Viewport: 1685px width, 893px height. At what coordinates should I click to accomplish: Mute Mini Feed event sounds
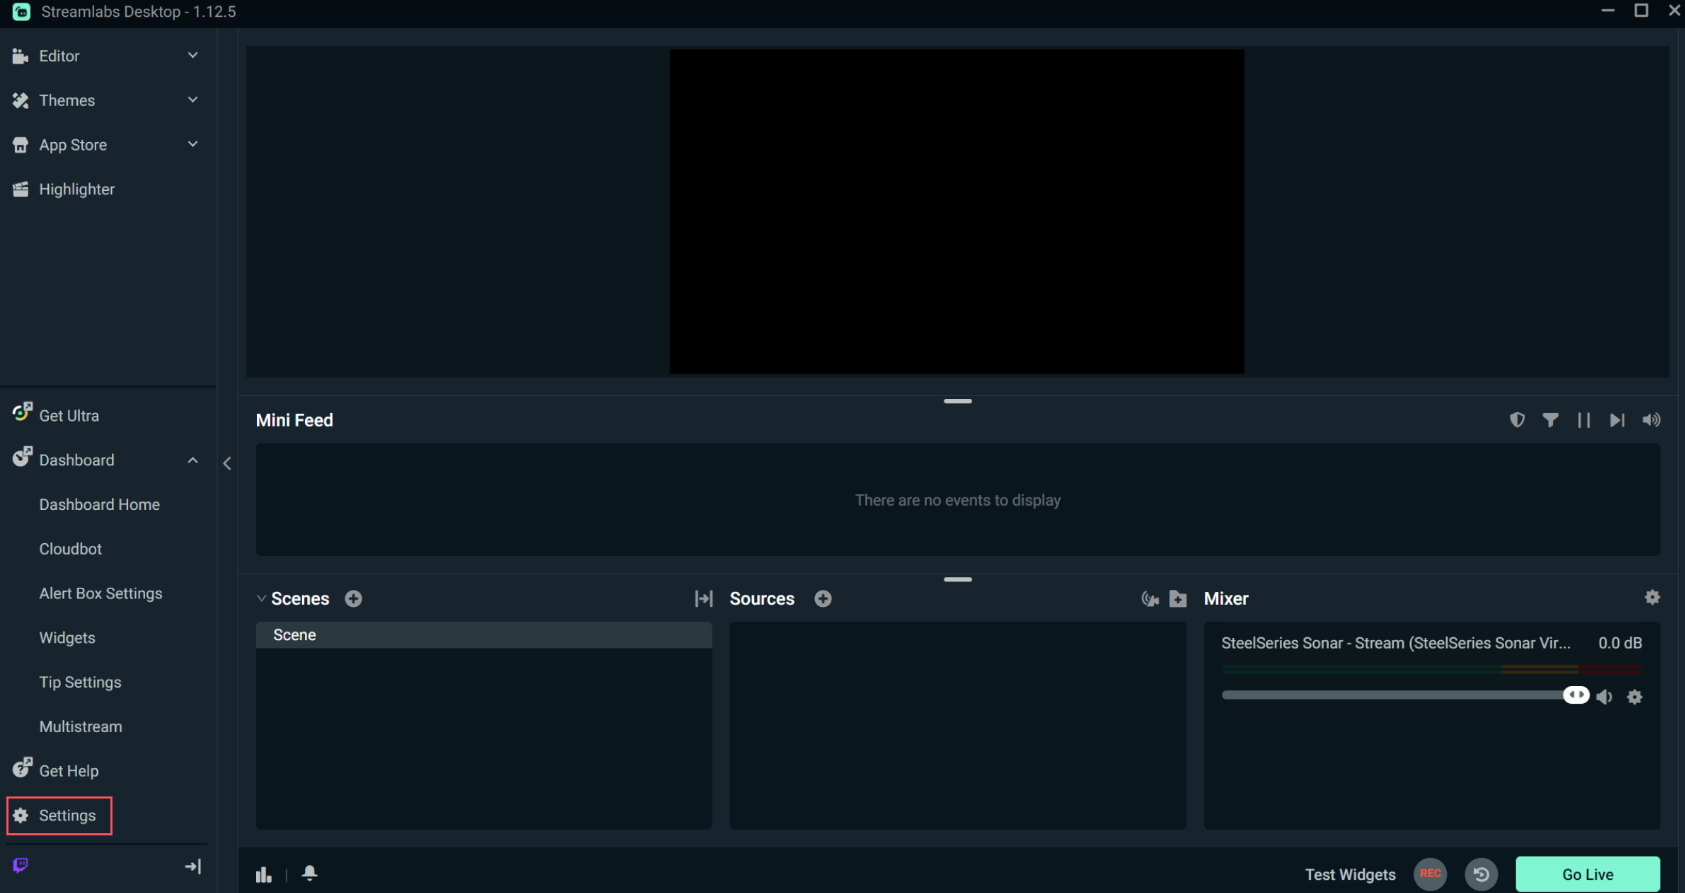[x=1651, y=420]
